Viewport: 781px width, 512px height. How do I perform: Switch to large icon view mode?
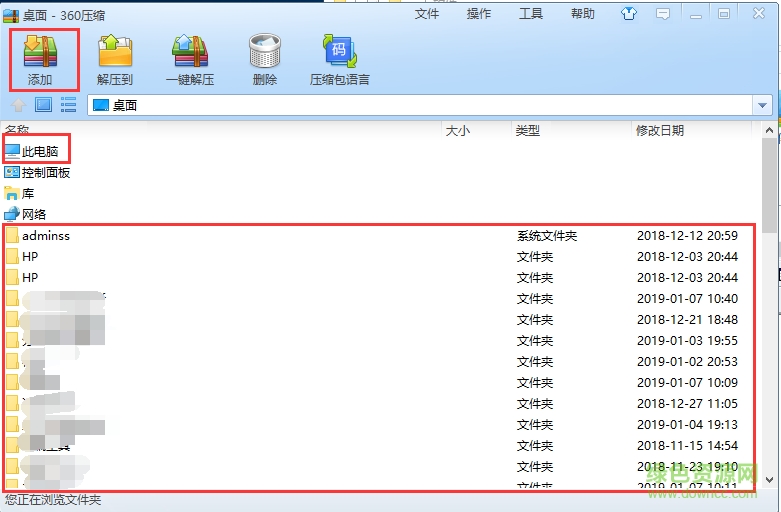click(43, 105)
